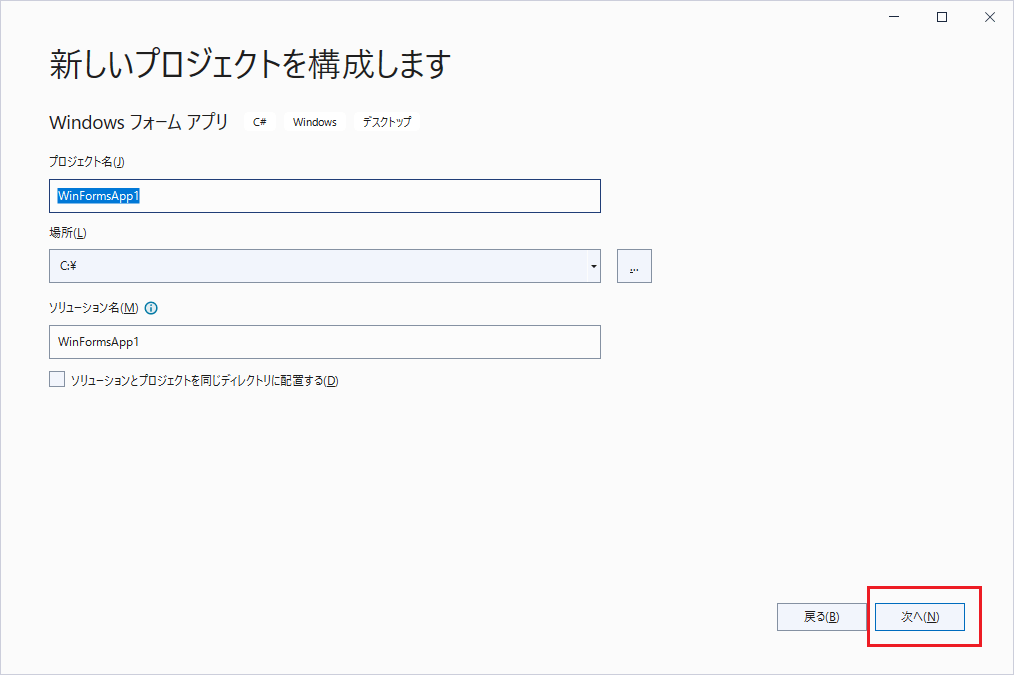Screen dimensions: 1014x675
Task: Click the 次へ(N) next button
Action: (x=920, y=617)
